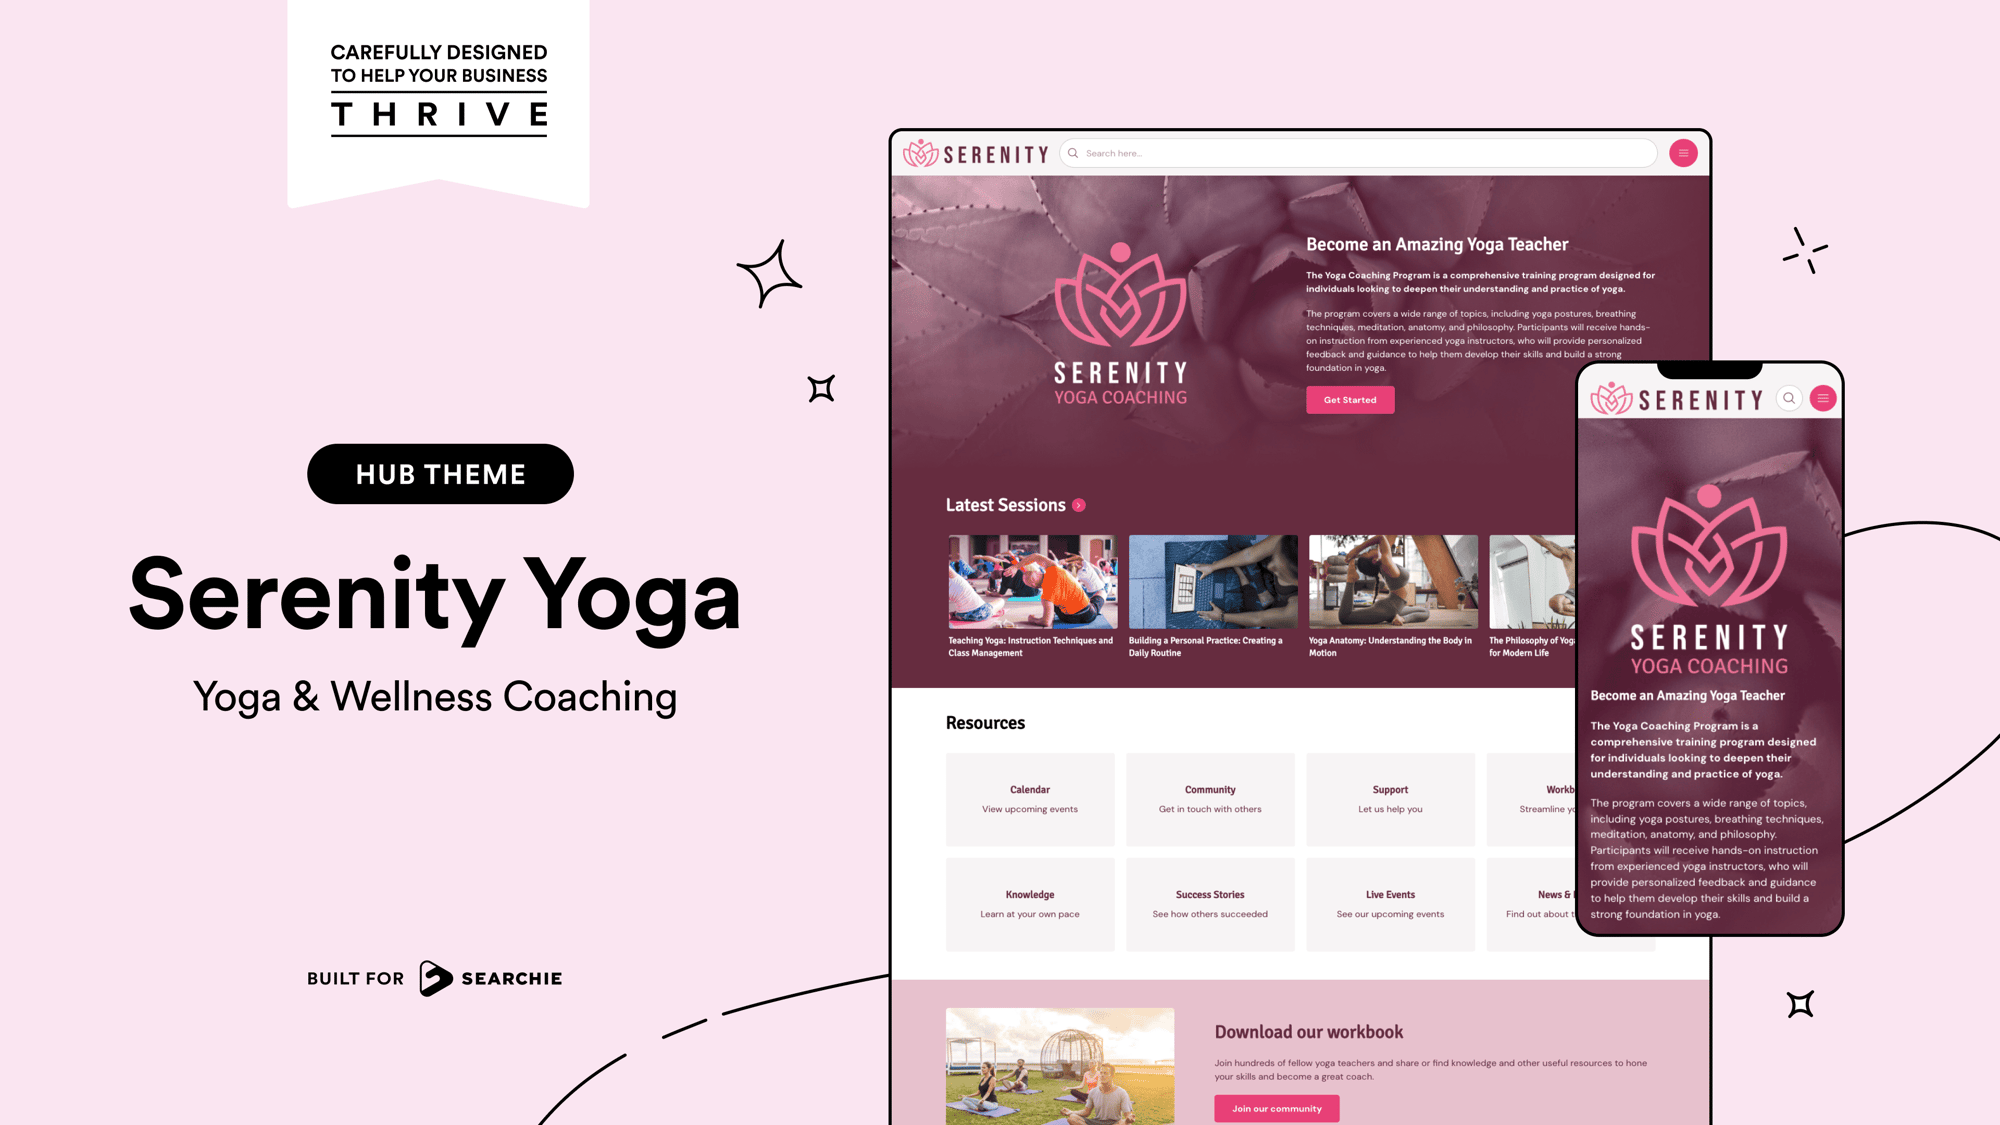The width and height of the screenshot is (2000, 1125).
Task: Select the Hub Theme label
Action: pos(440,473)
